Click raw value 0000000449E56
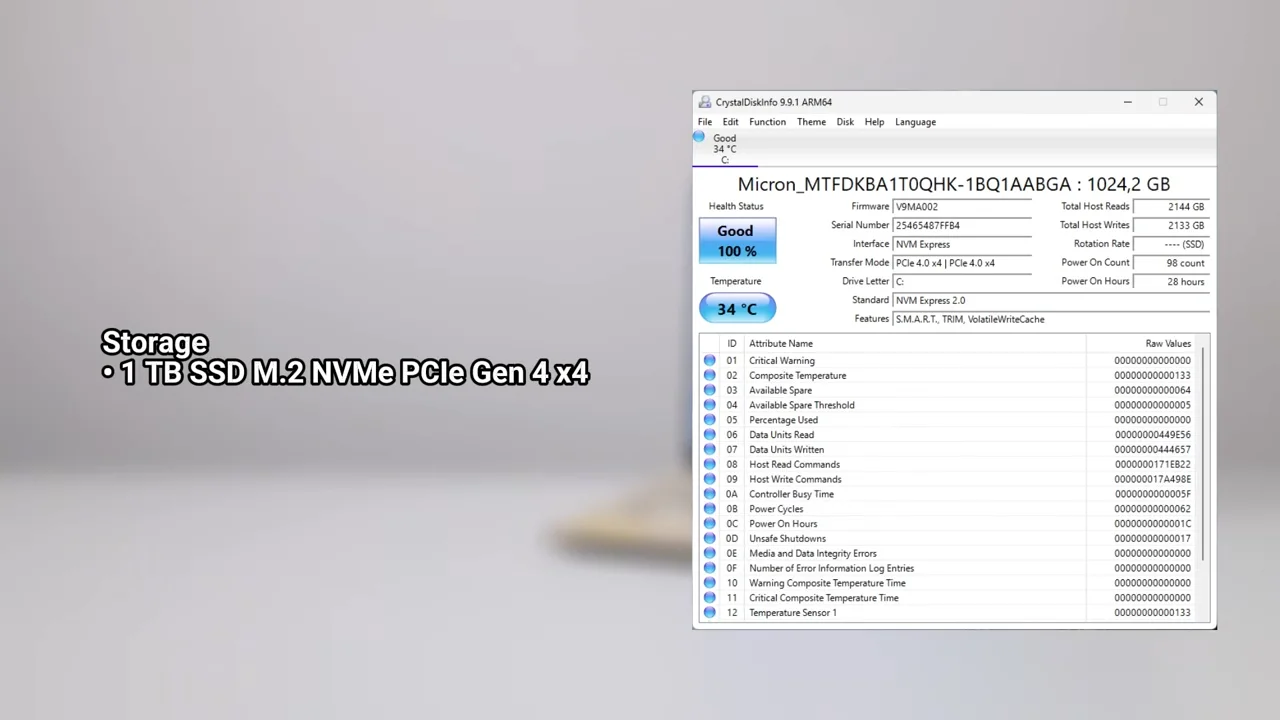1280x720 pixels. 1152,434
